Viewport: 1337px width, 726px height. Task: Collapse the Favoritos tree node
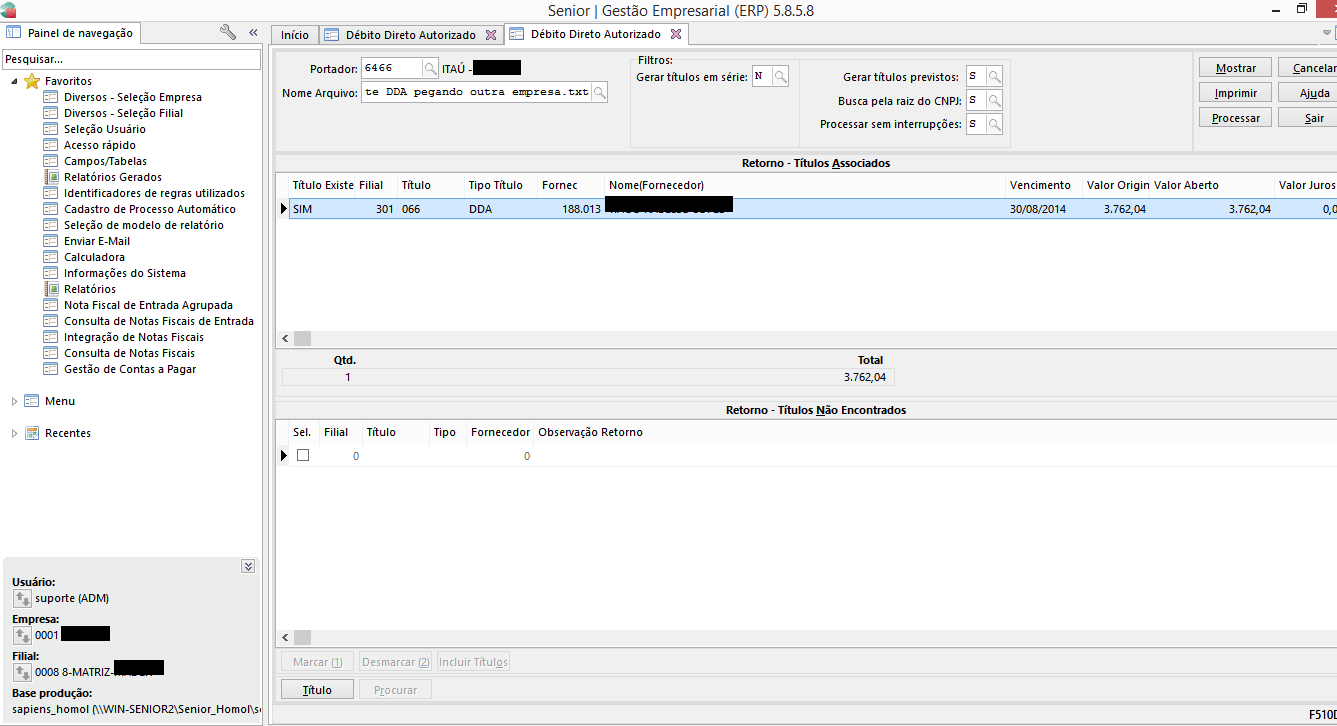pyautogui.click(x=14, y=81)
